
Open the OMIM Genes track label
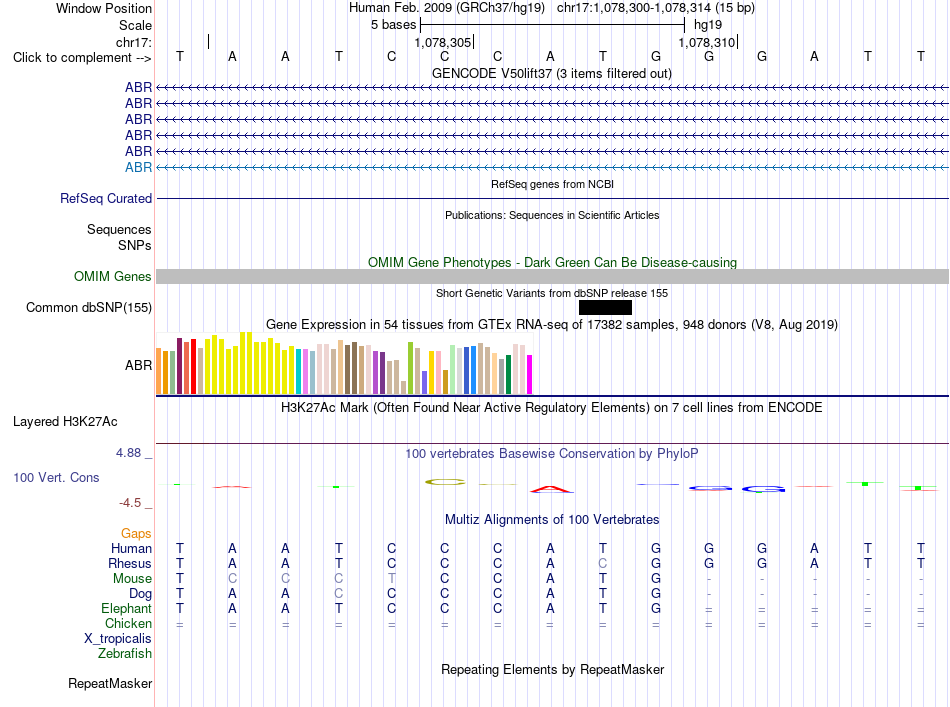(x=113, y=276)
